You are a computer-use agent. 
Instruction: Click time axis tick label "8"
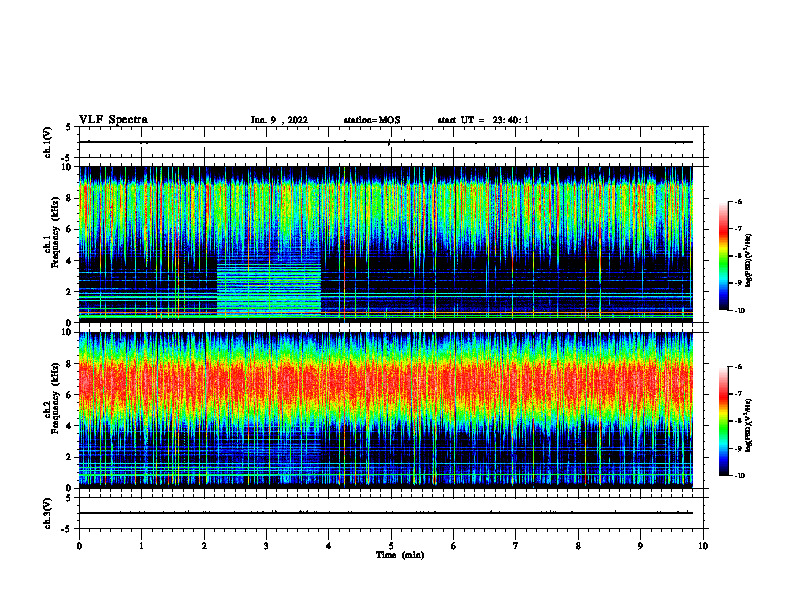point(578,546)
